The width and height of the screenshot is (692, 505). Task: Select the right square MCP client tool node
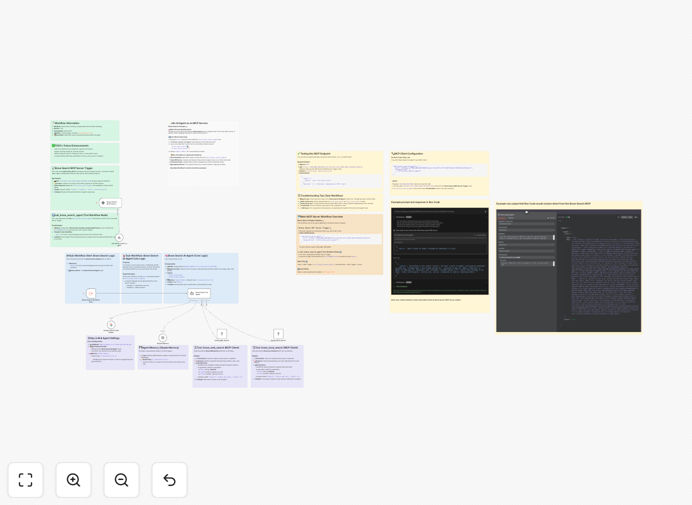coord(278,334)
